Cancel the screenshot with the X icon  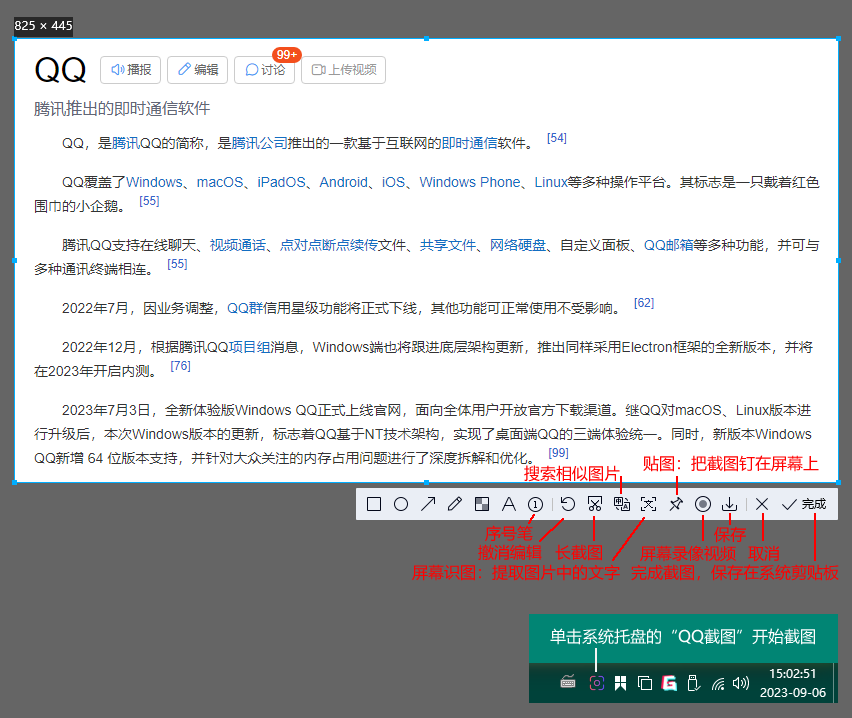pyautogui.click(x=762, y=504)
